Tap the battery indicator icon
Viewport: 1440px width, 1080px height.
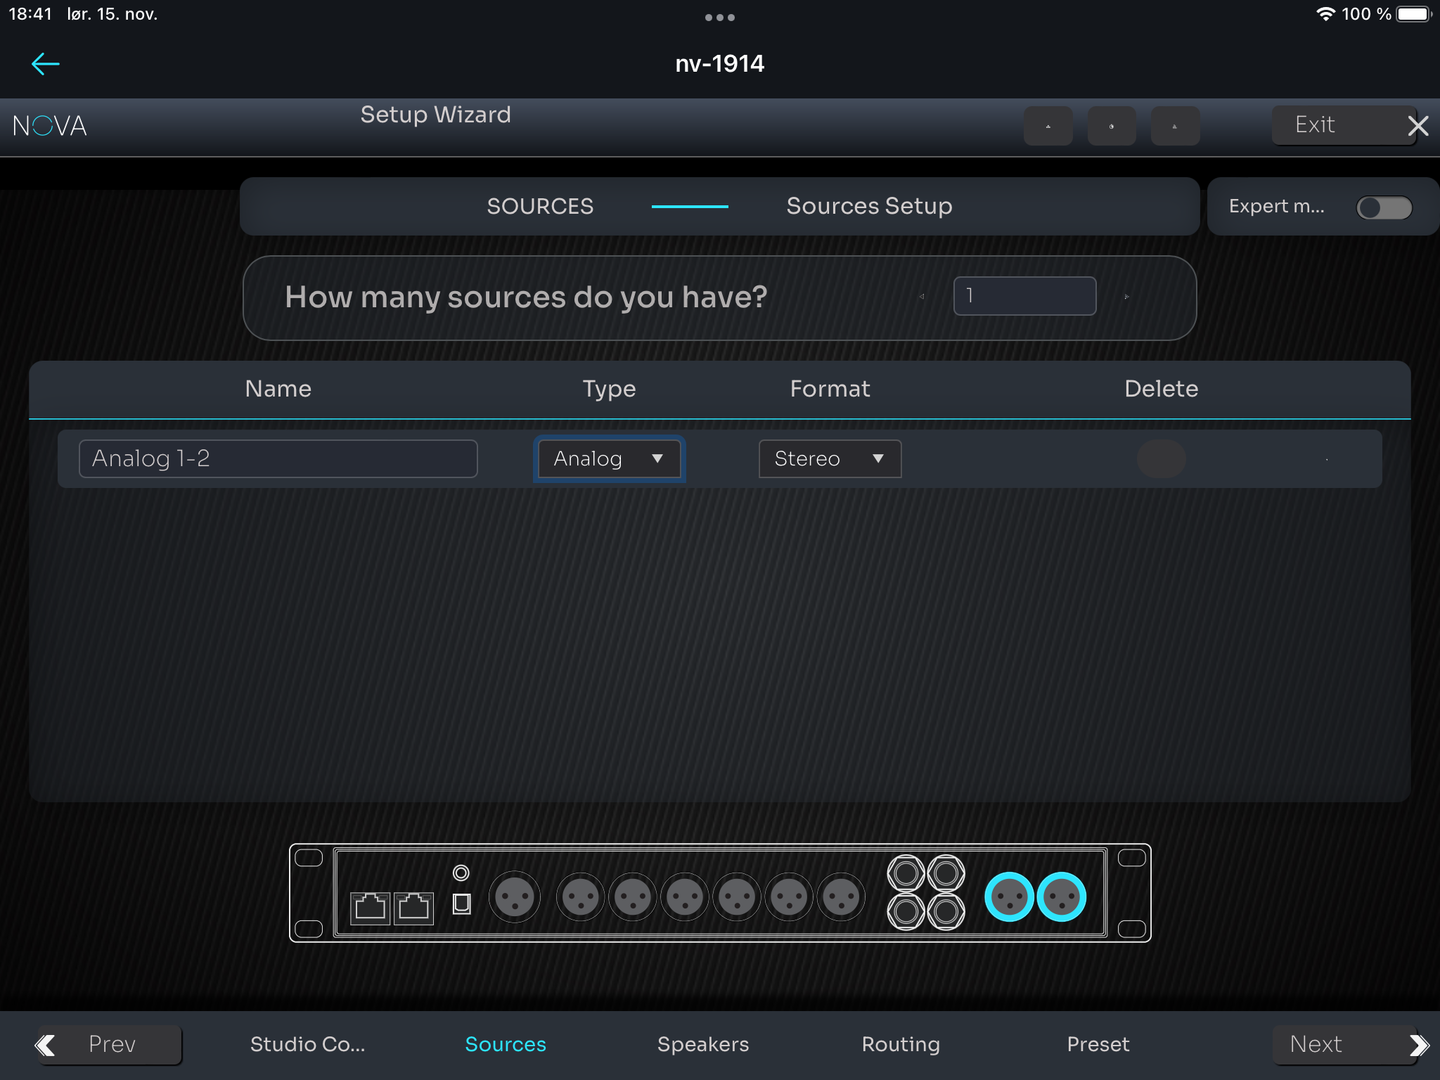point(1415,14)
